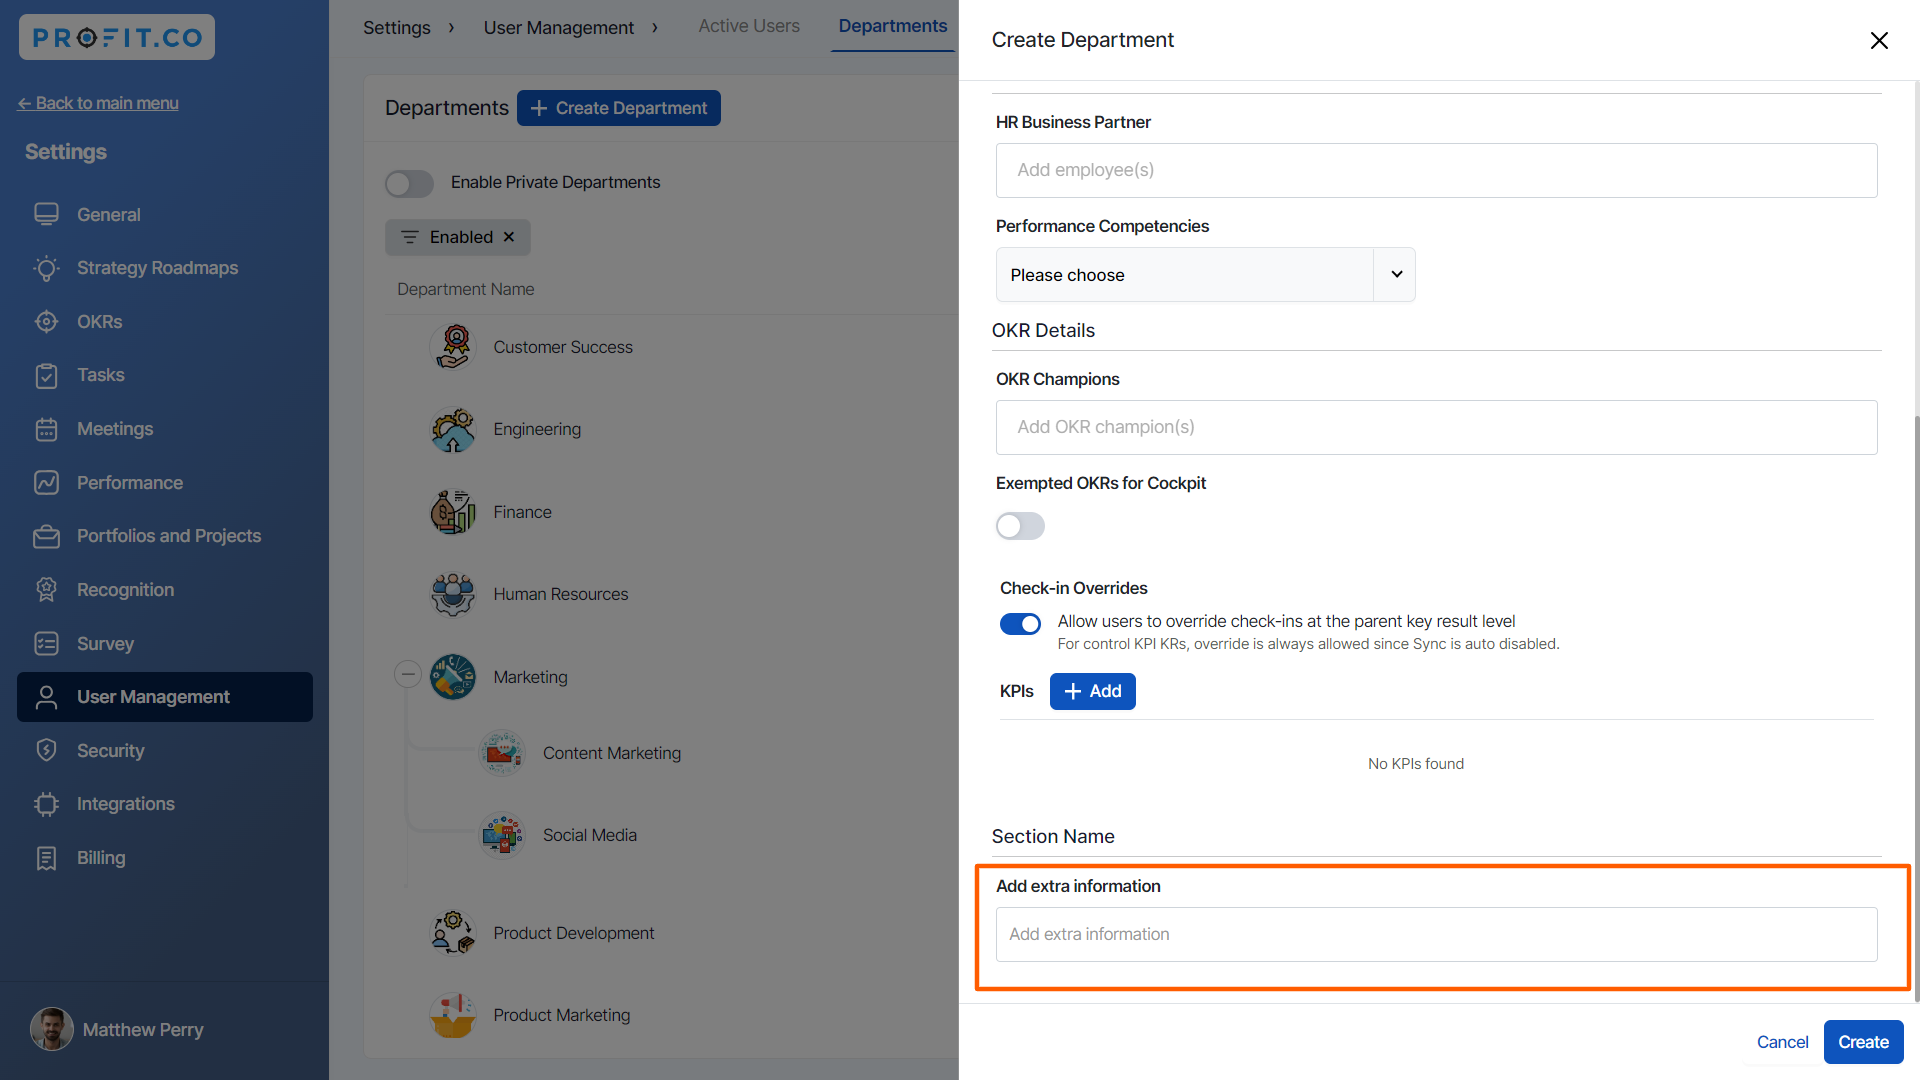Click the Integrations chip icon
Image resolution: width=1920 pixels, height=1080 pixels.
coord(46,804)
